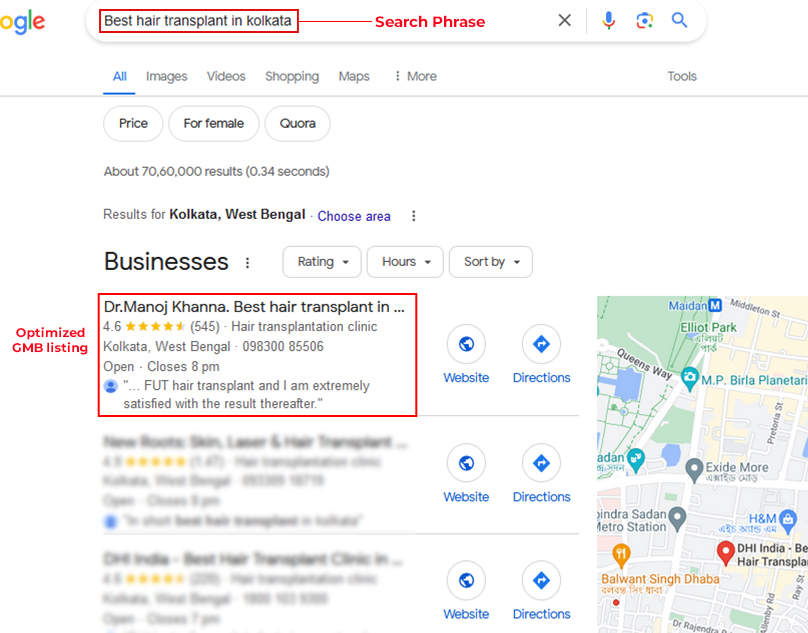Open the Sort by dropdown
Viewport: 808px width, 633px height.
coord(491,262)
